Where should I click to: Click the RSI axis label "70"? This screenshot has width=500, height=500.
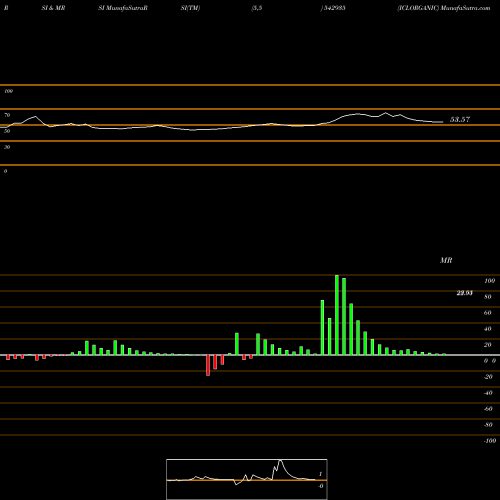click(x=7, y=115)
